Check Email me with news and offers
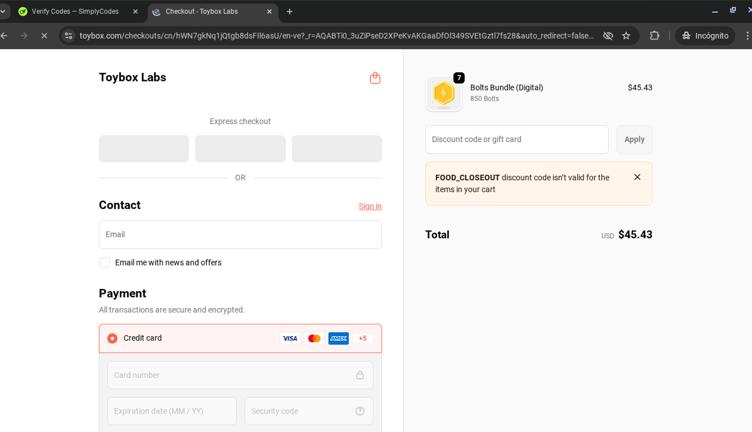The width and height of the screenshot is (752, 432). pos(105,262)
